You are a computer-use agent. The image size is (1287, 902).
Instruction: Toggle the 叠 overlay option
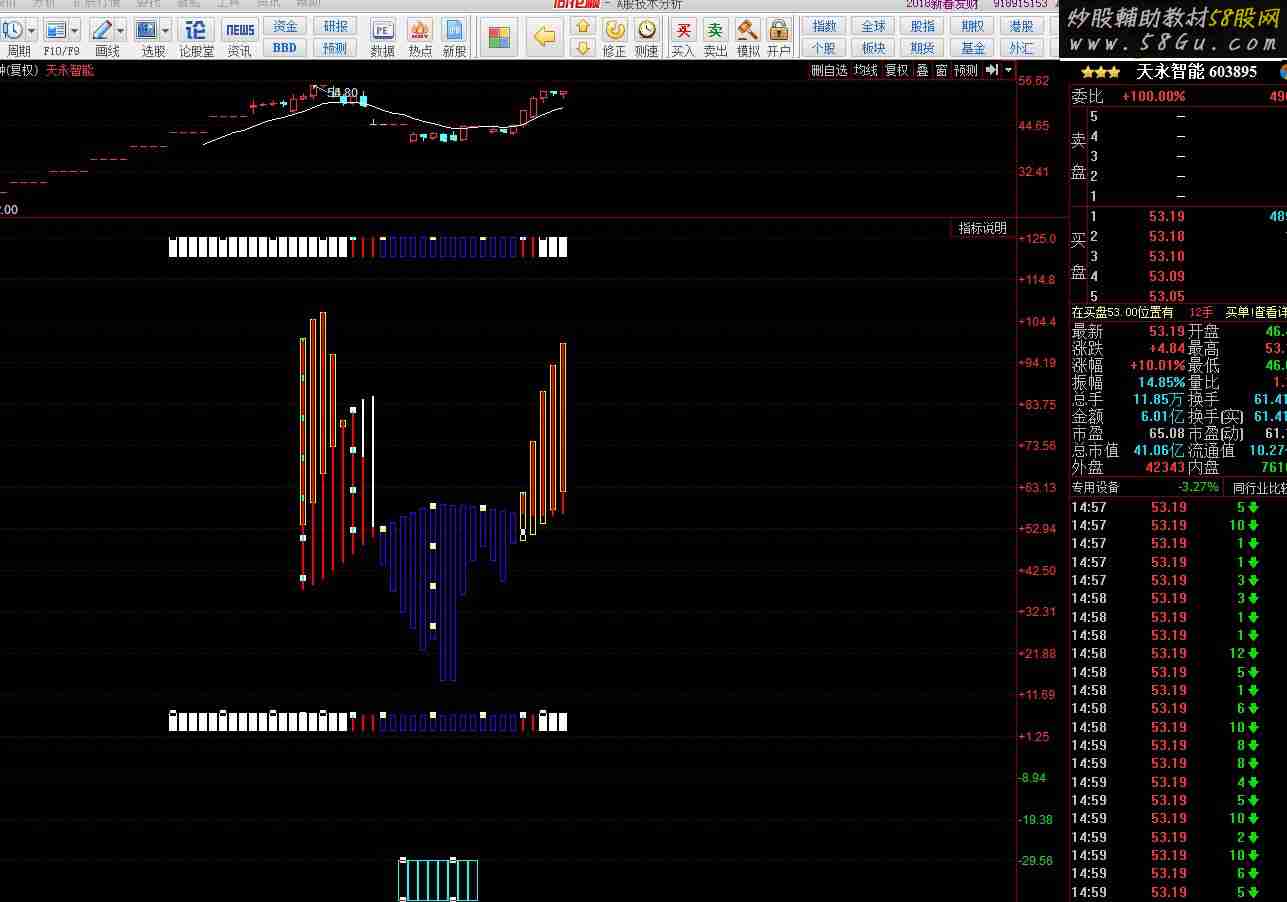[x=922, y=71]
